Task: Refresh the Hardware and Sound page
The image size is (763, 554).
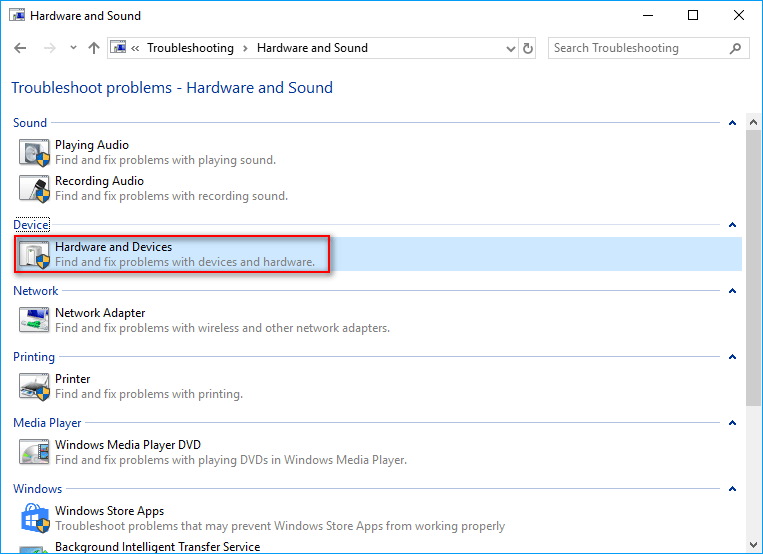Action: click(x=527, y=48)
